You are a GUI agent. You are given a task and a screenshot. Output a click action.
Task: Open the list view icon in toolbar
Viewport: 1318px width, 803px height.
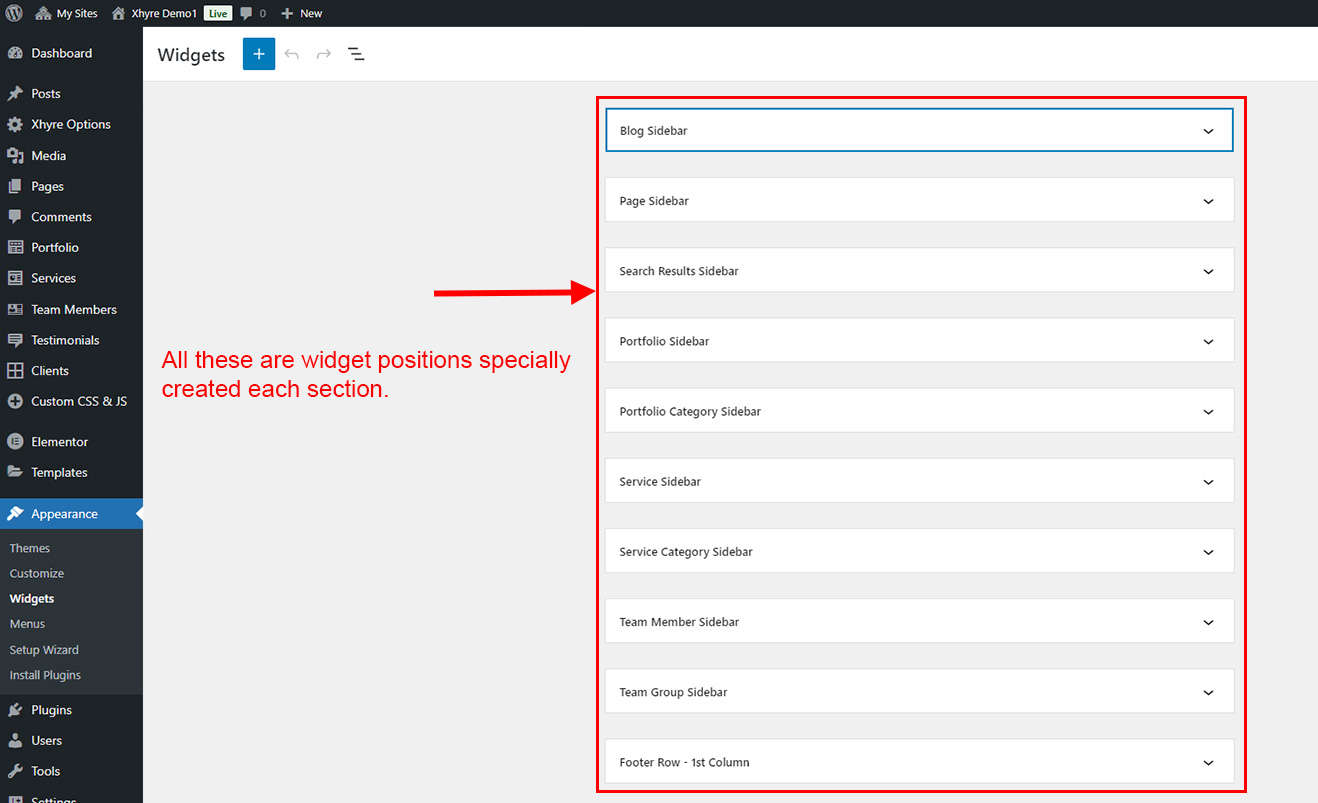[x=356, y=54]
